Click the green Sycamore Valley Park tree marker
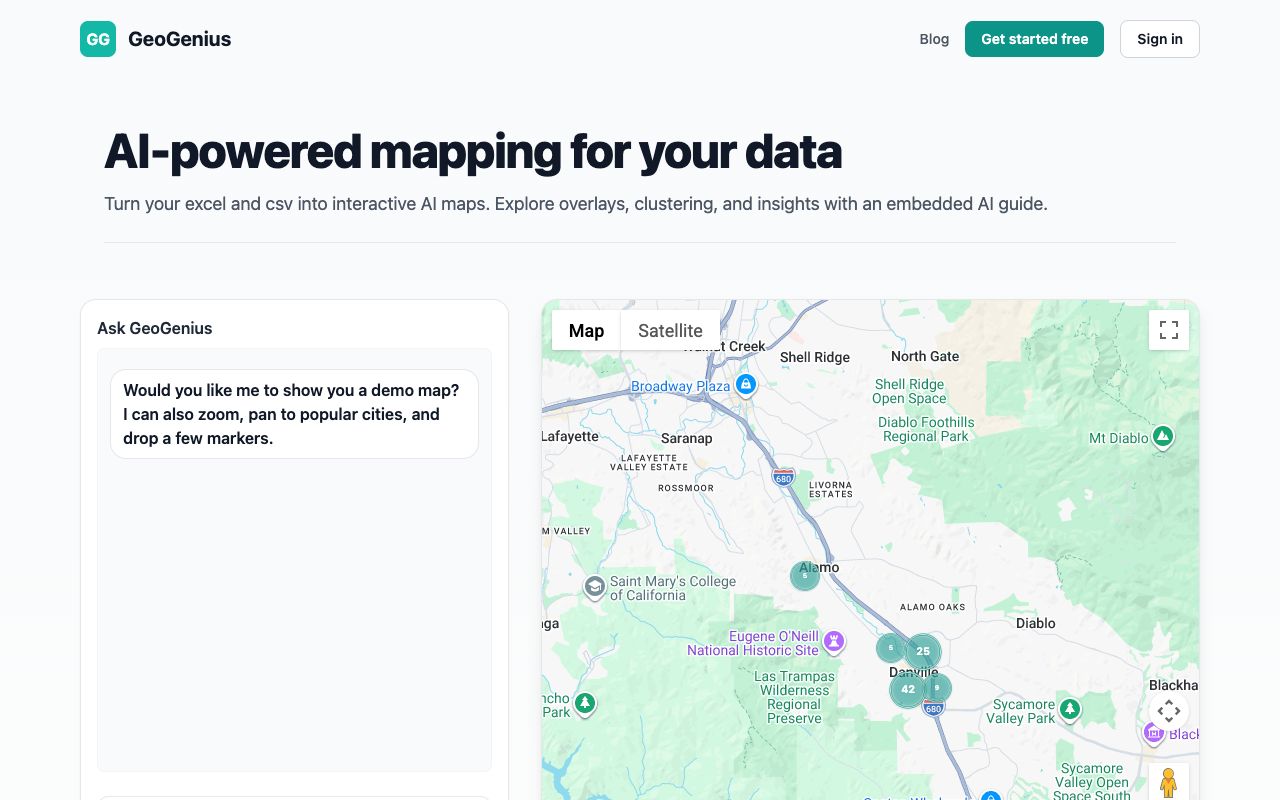Screen dimensions: 1280x800 (x=1069, y=708)
